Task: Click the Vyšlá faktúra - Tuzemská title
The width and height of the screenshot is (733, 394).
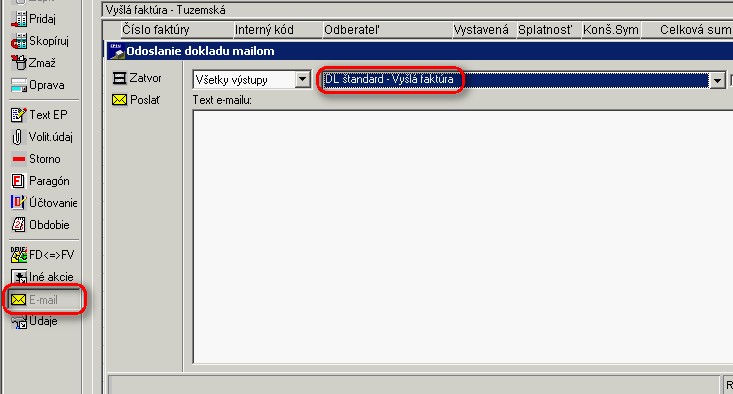Action: (165, 10)
